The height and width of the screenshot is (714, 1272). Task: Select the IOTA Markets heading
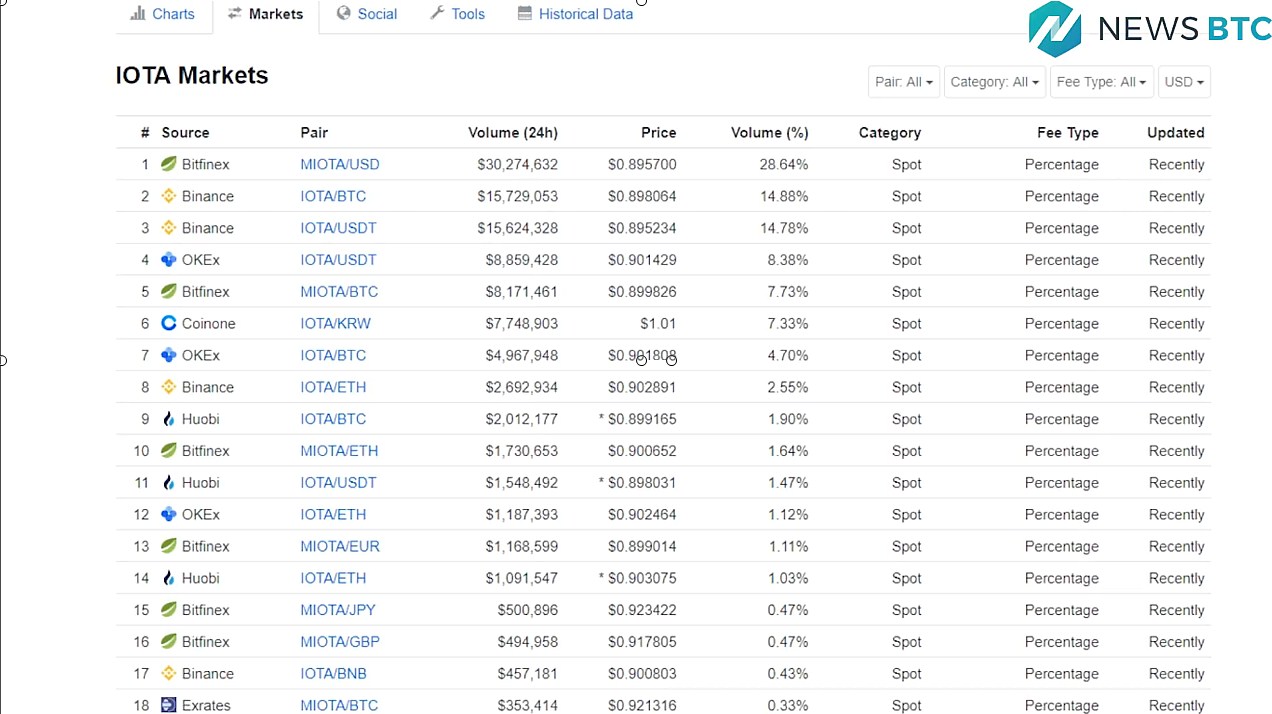[x=192, y=76]
